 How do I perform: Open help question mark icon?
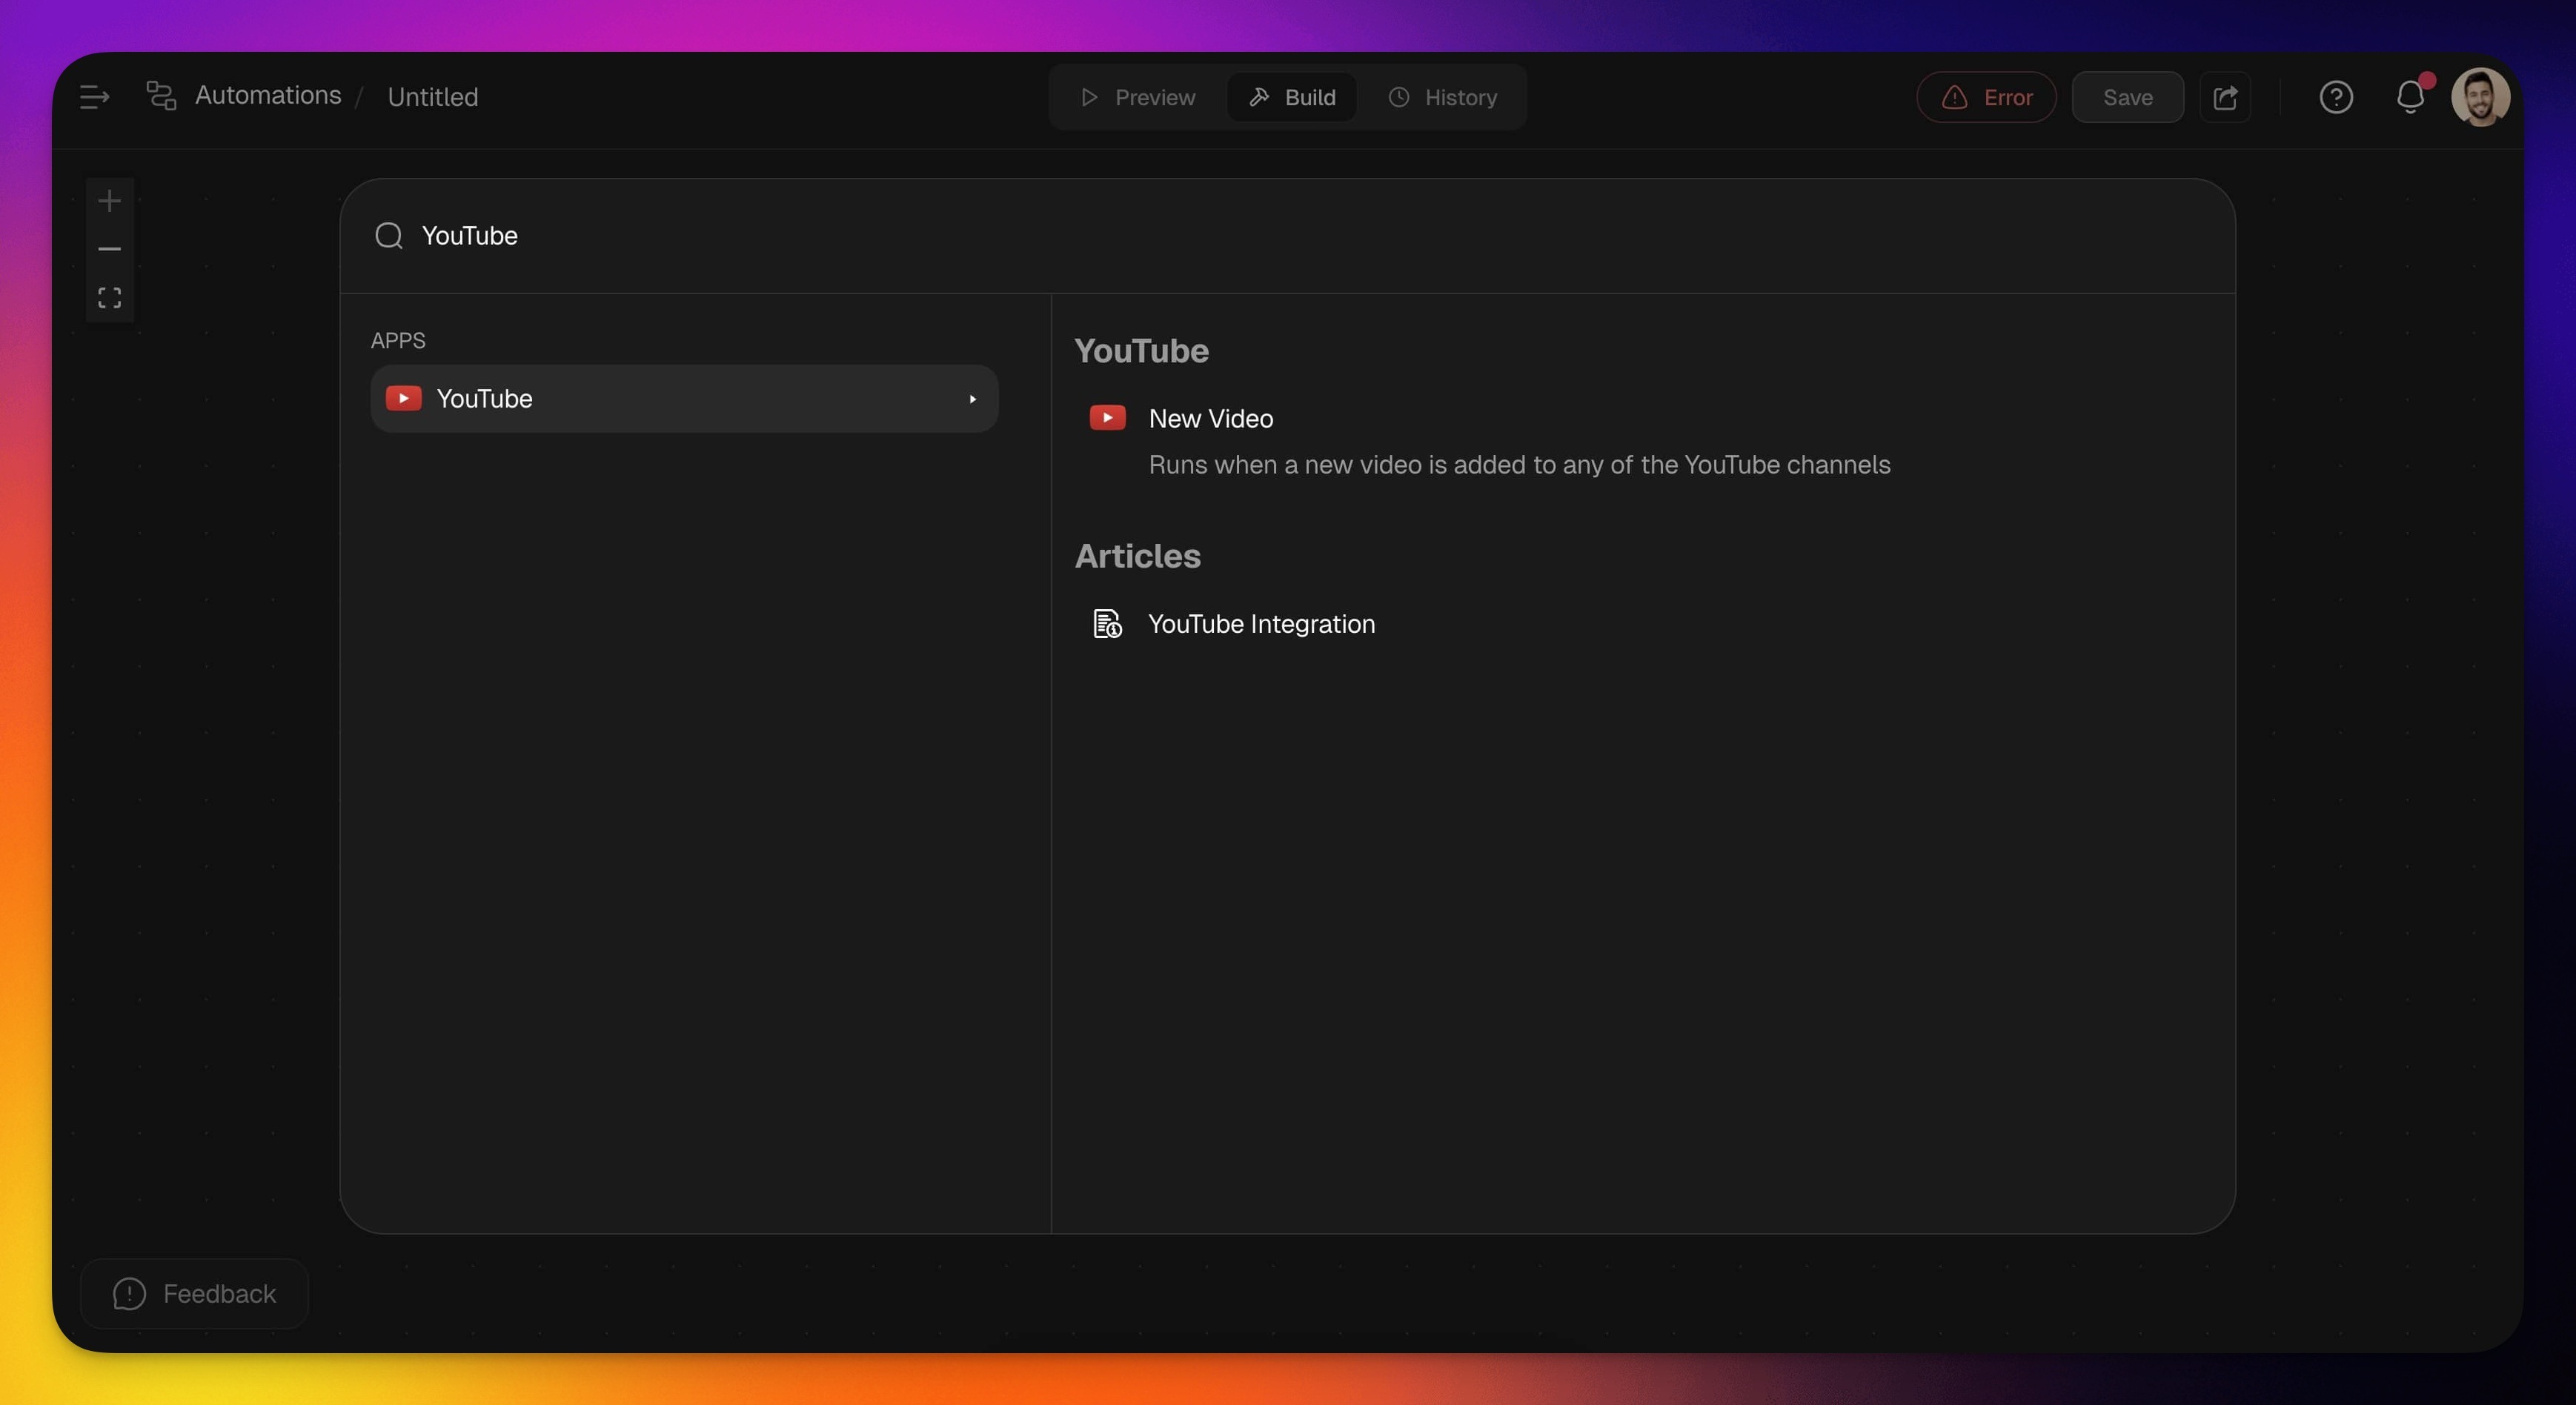click(x=2335, y=97)
